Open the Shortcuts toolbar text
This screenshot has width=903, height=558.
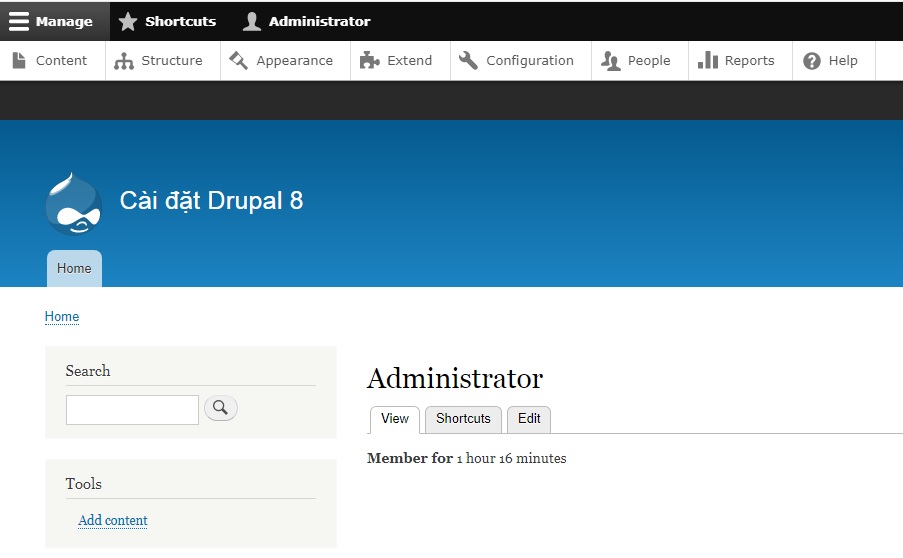(180, 21)
